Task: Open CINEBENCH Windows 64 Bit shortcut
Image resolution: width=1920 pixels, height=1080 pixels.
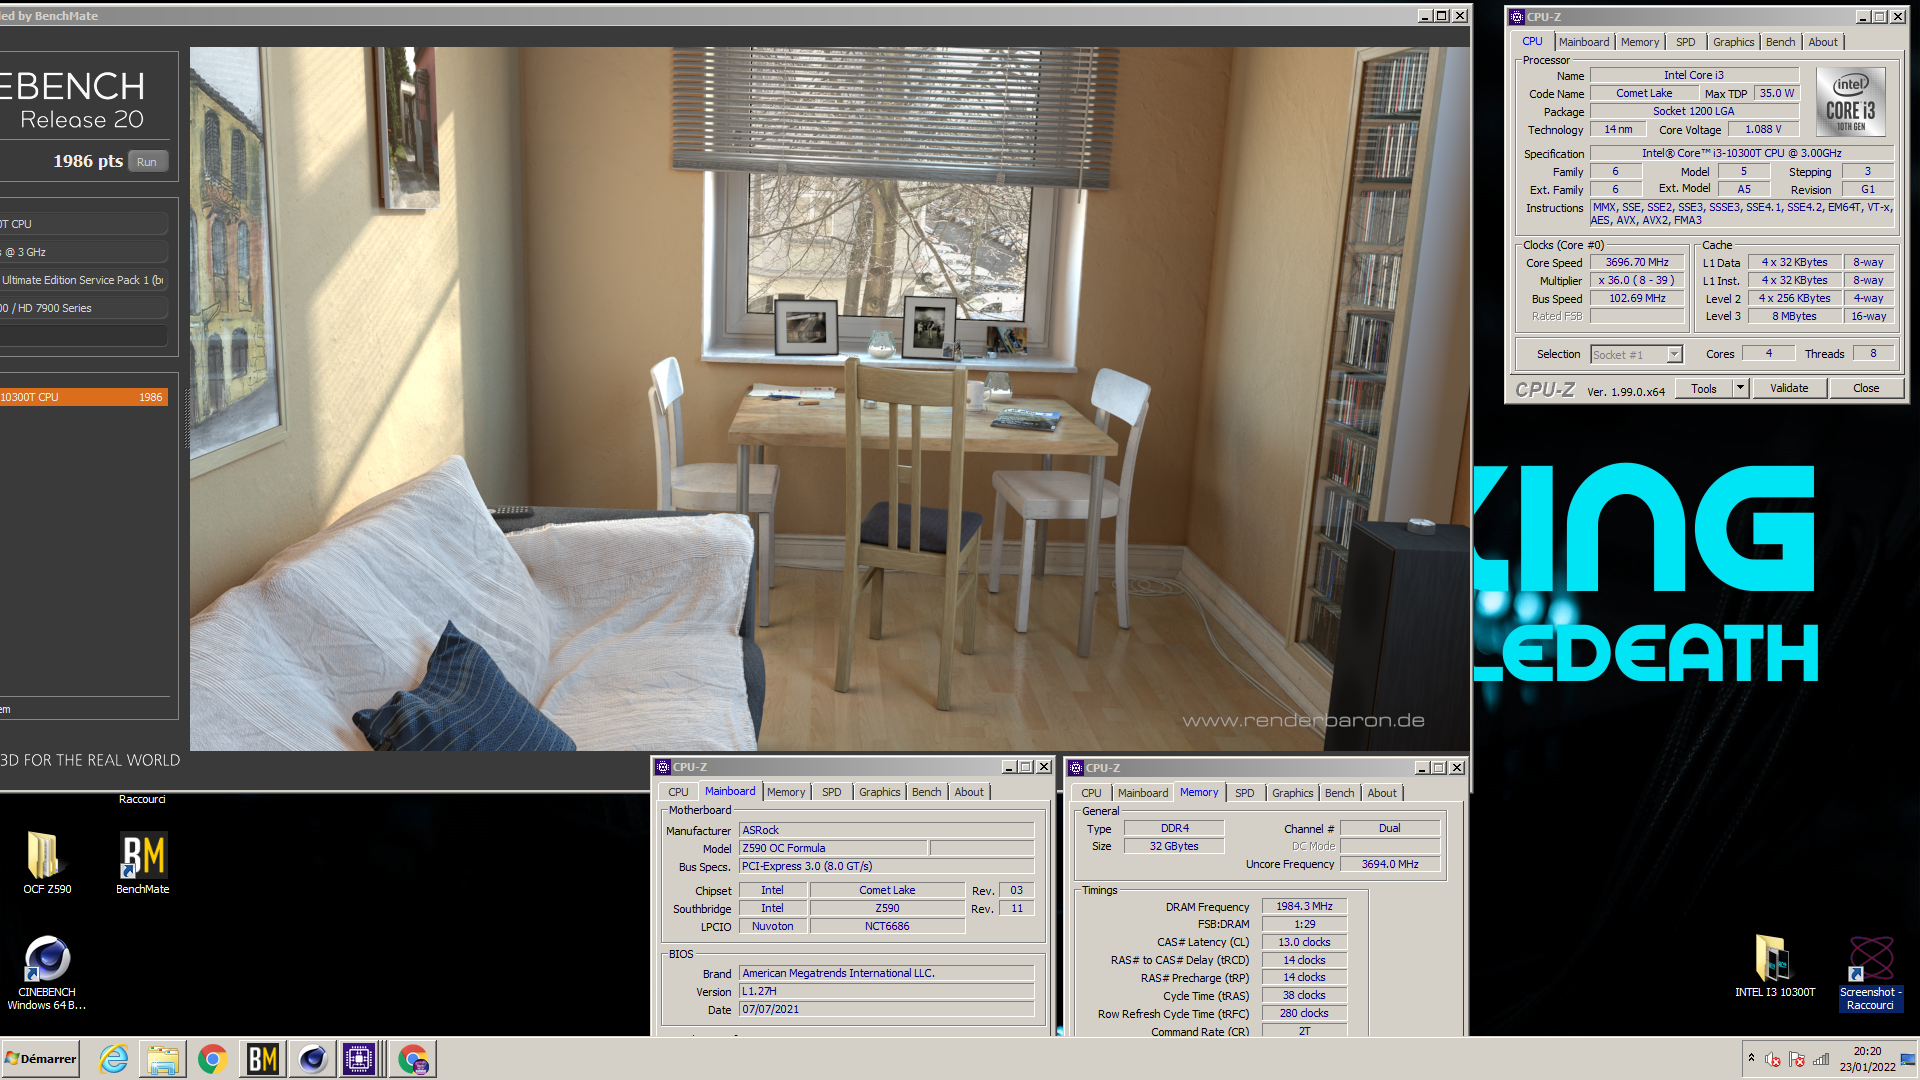Action: pyautogui.click(x=47, y=972)
